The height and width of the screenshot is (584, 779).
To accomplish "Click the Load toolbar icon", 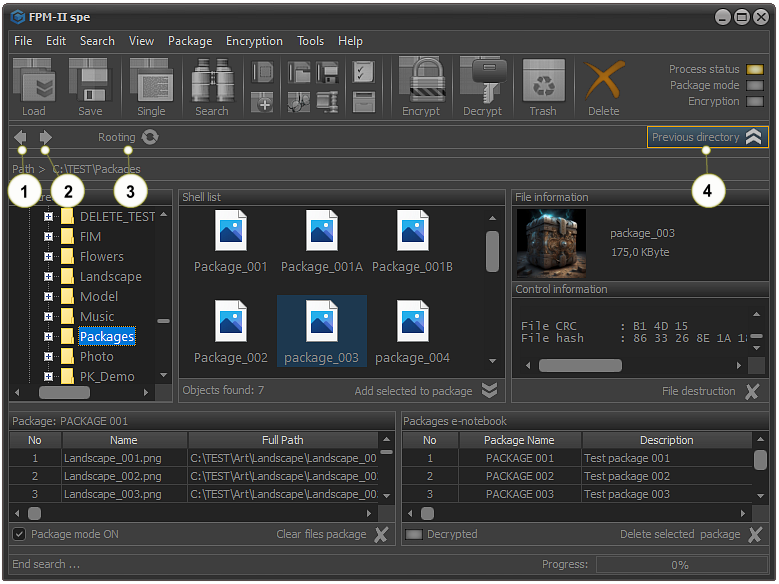I will point(33,81).
